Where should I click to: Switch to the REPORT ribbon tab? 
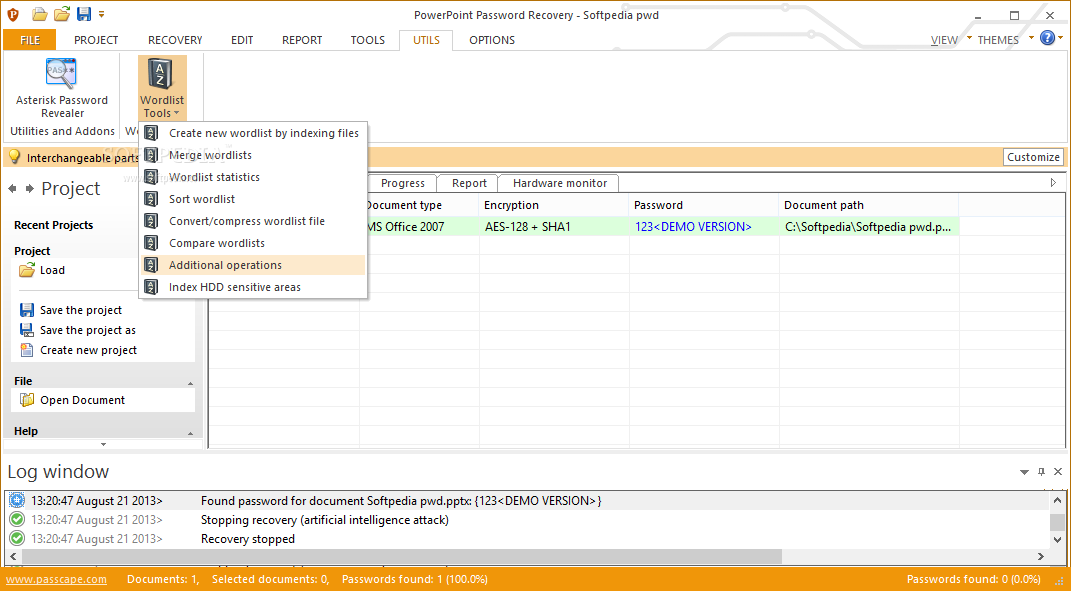point(302,40)
